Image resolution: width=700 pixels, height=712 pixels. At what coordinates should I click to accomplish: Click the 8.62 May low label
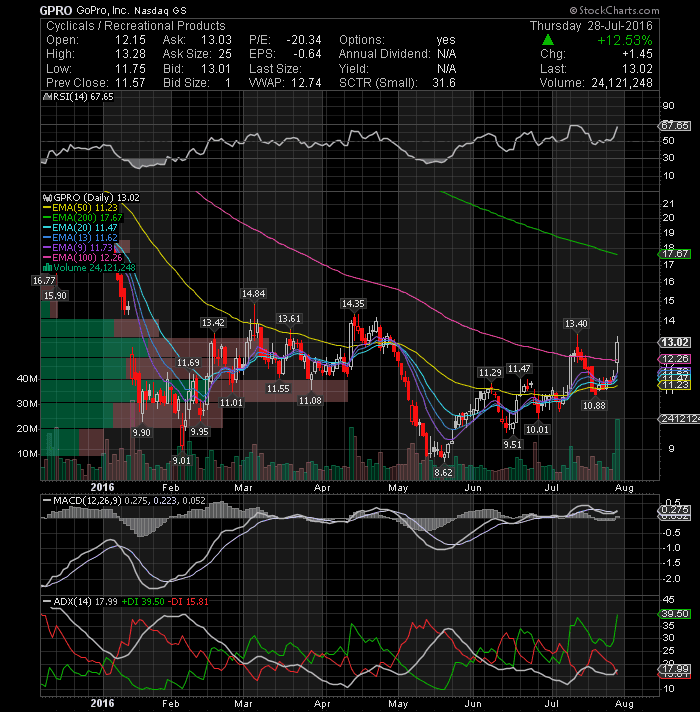tap(443, 472)
